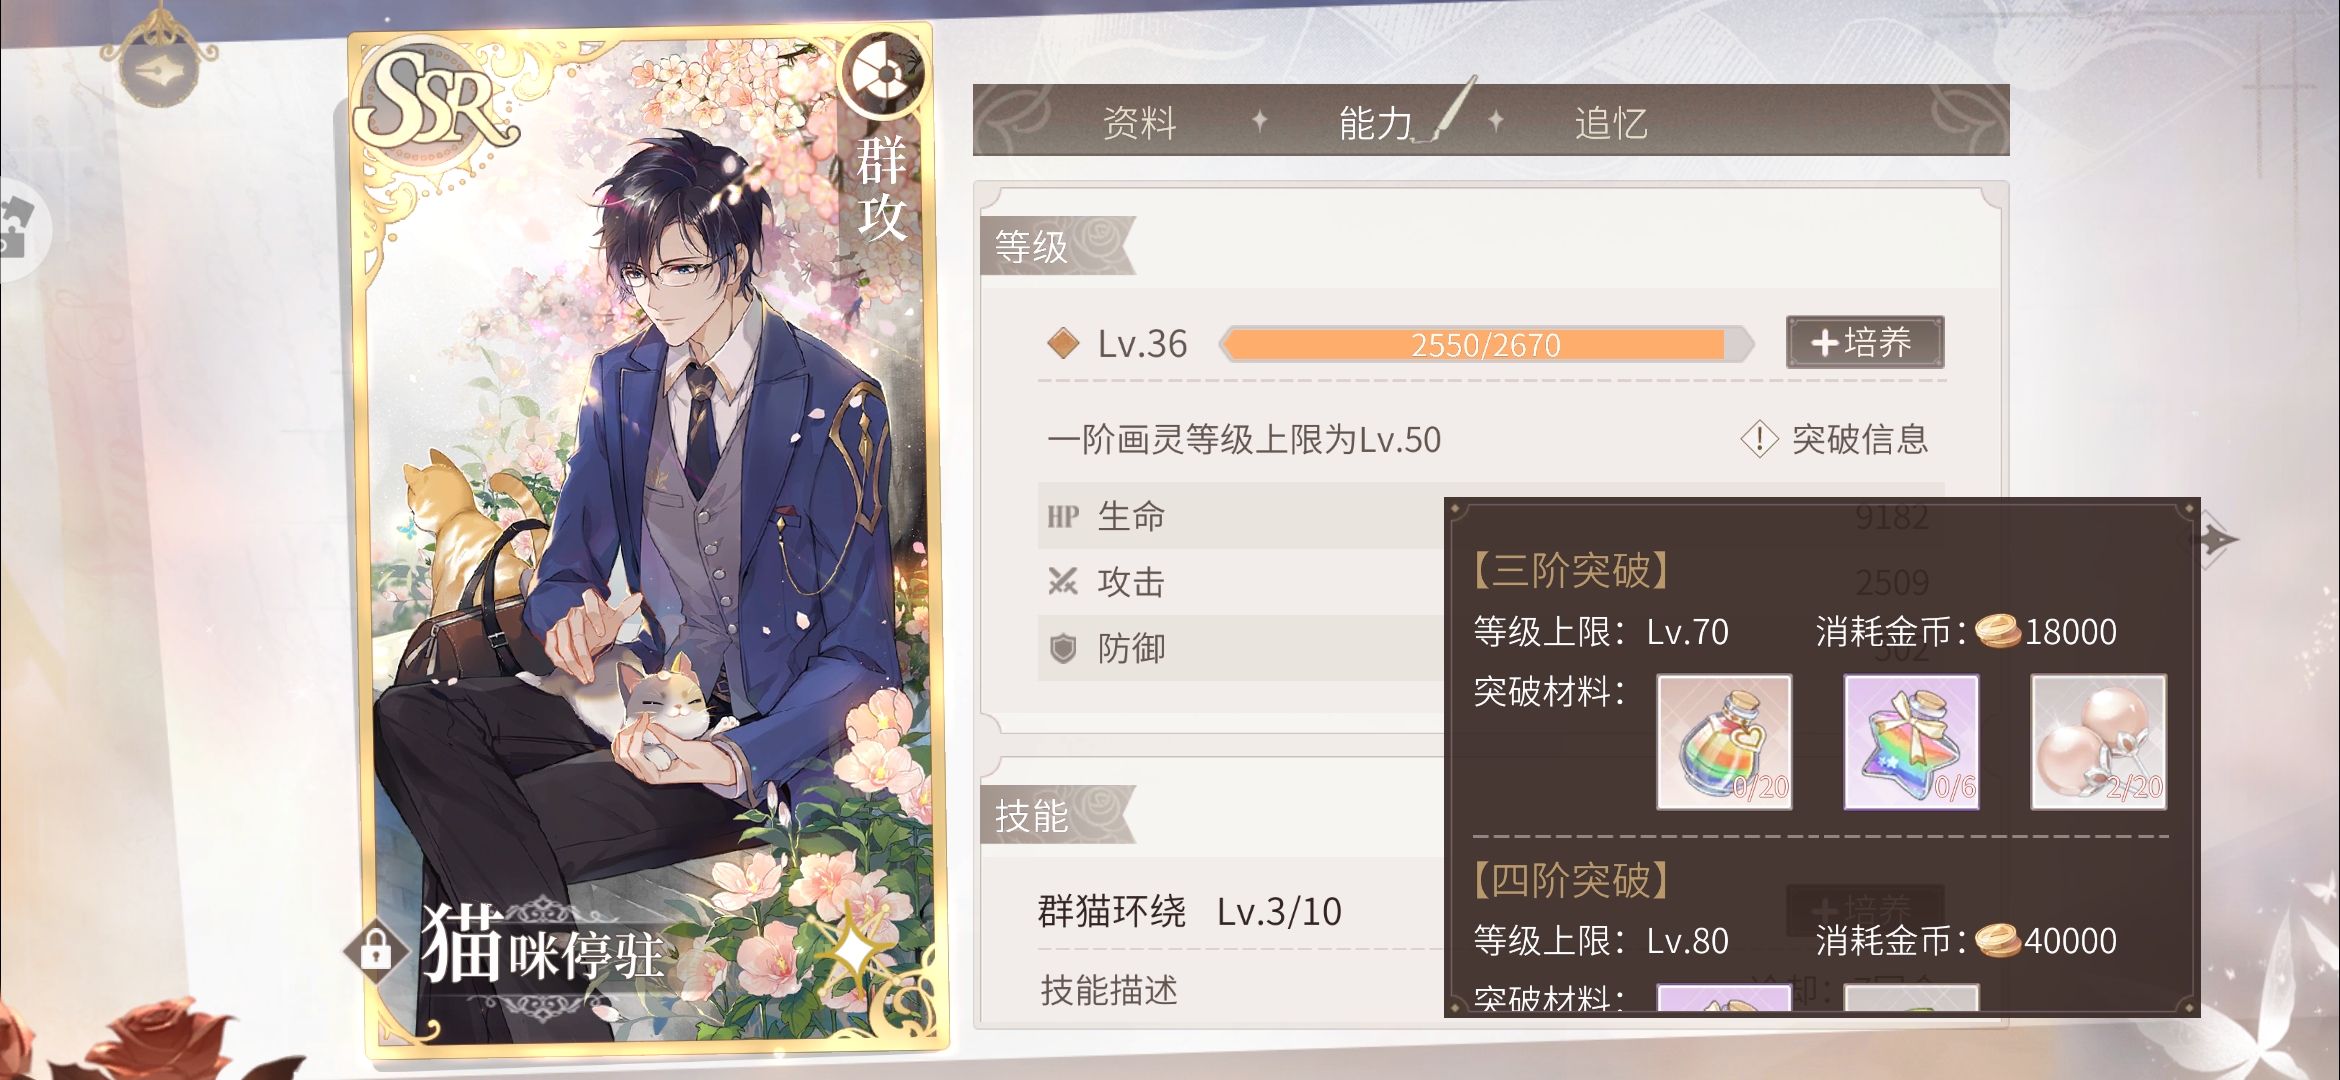Tap the gold sparkle star on card
This screenshot has height=1080, width=2340.
pos(853,945)
